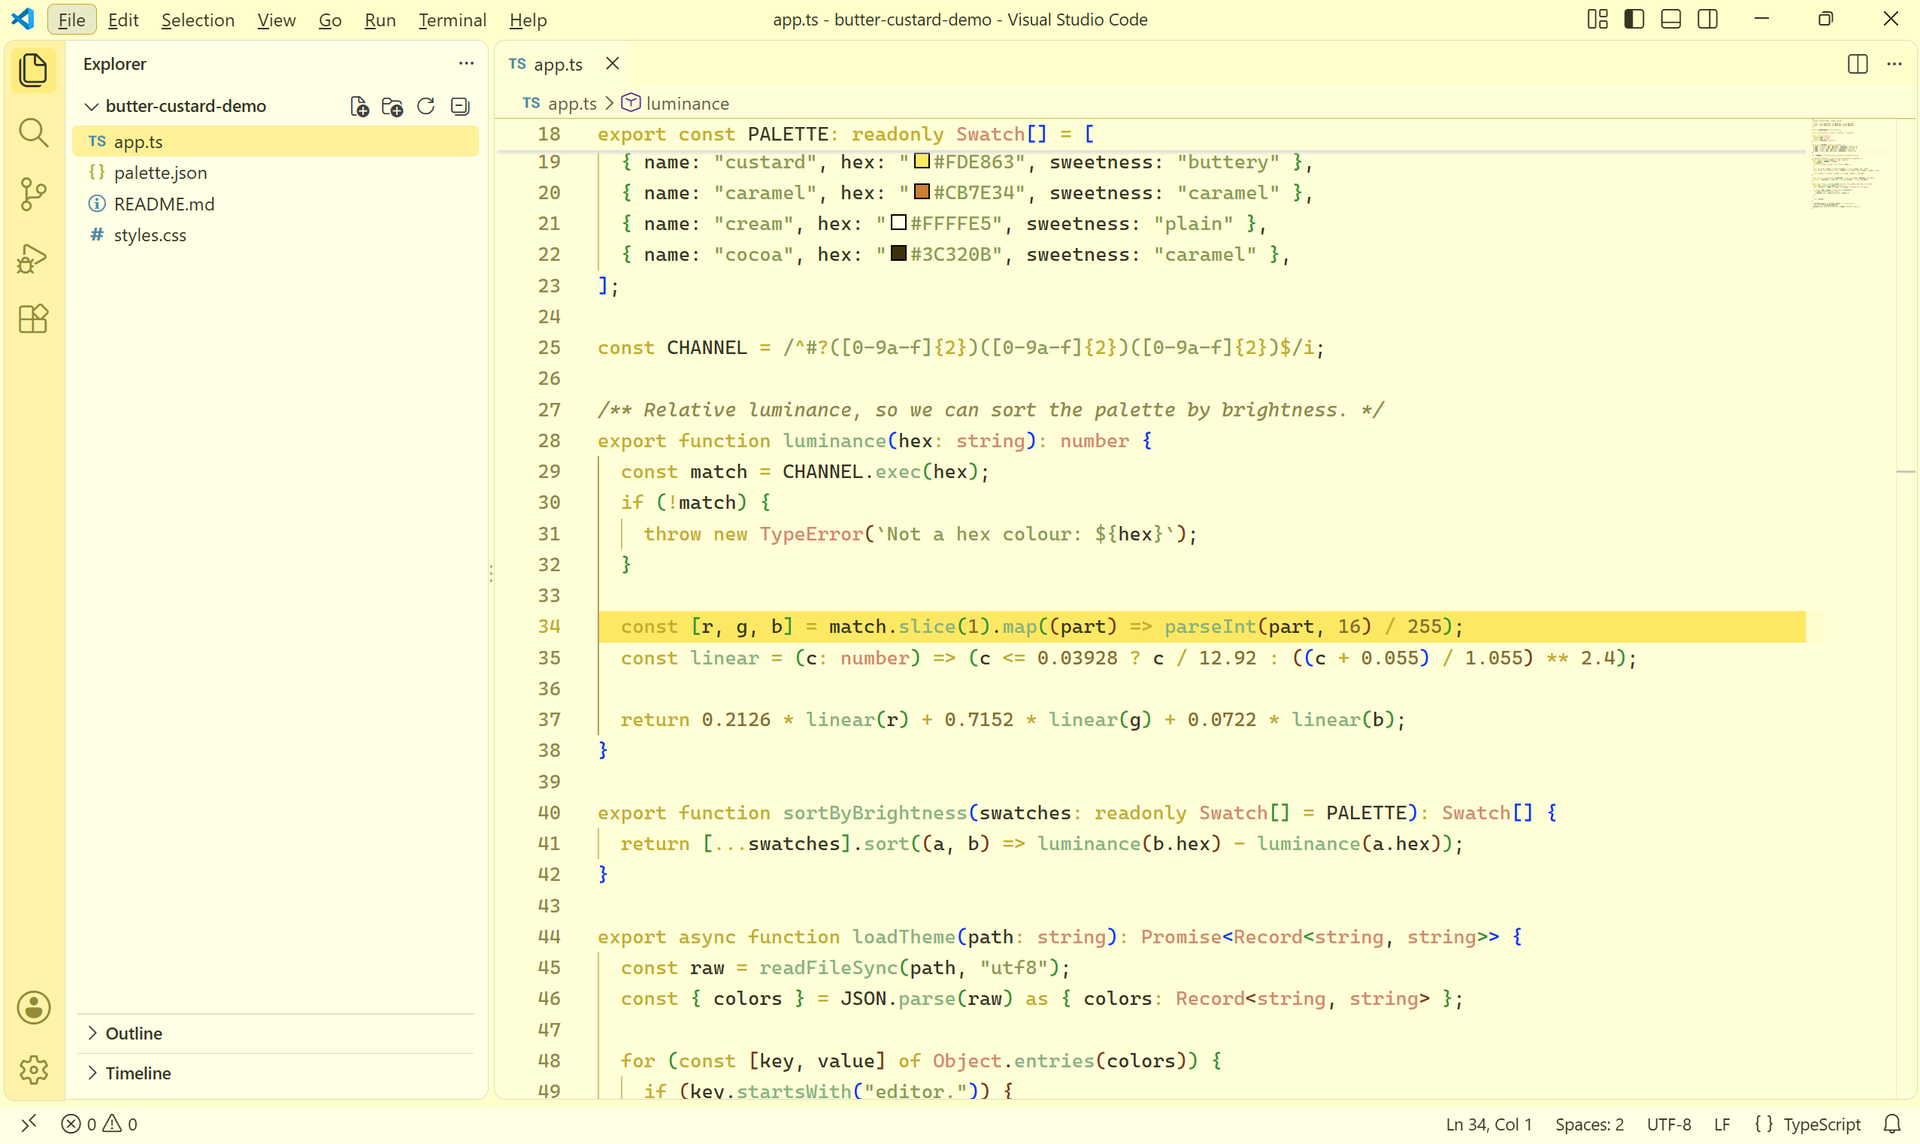Split the editor to the right

[1858, 64]
